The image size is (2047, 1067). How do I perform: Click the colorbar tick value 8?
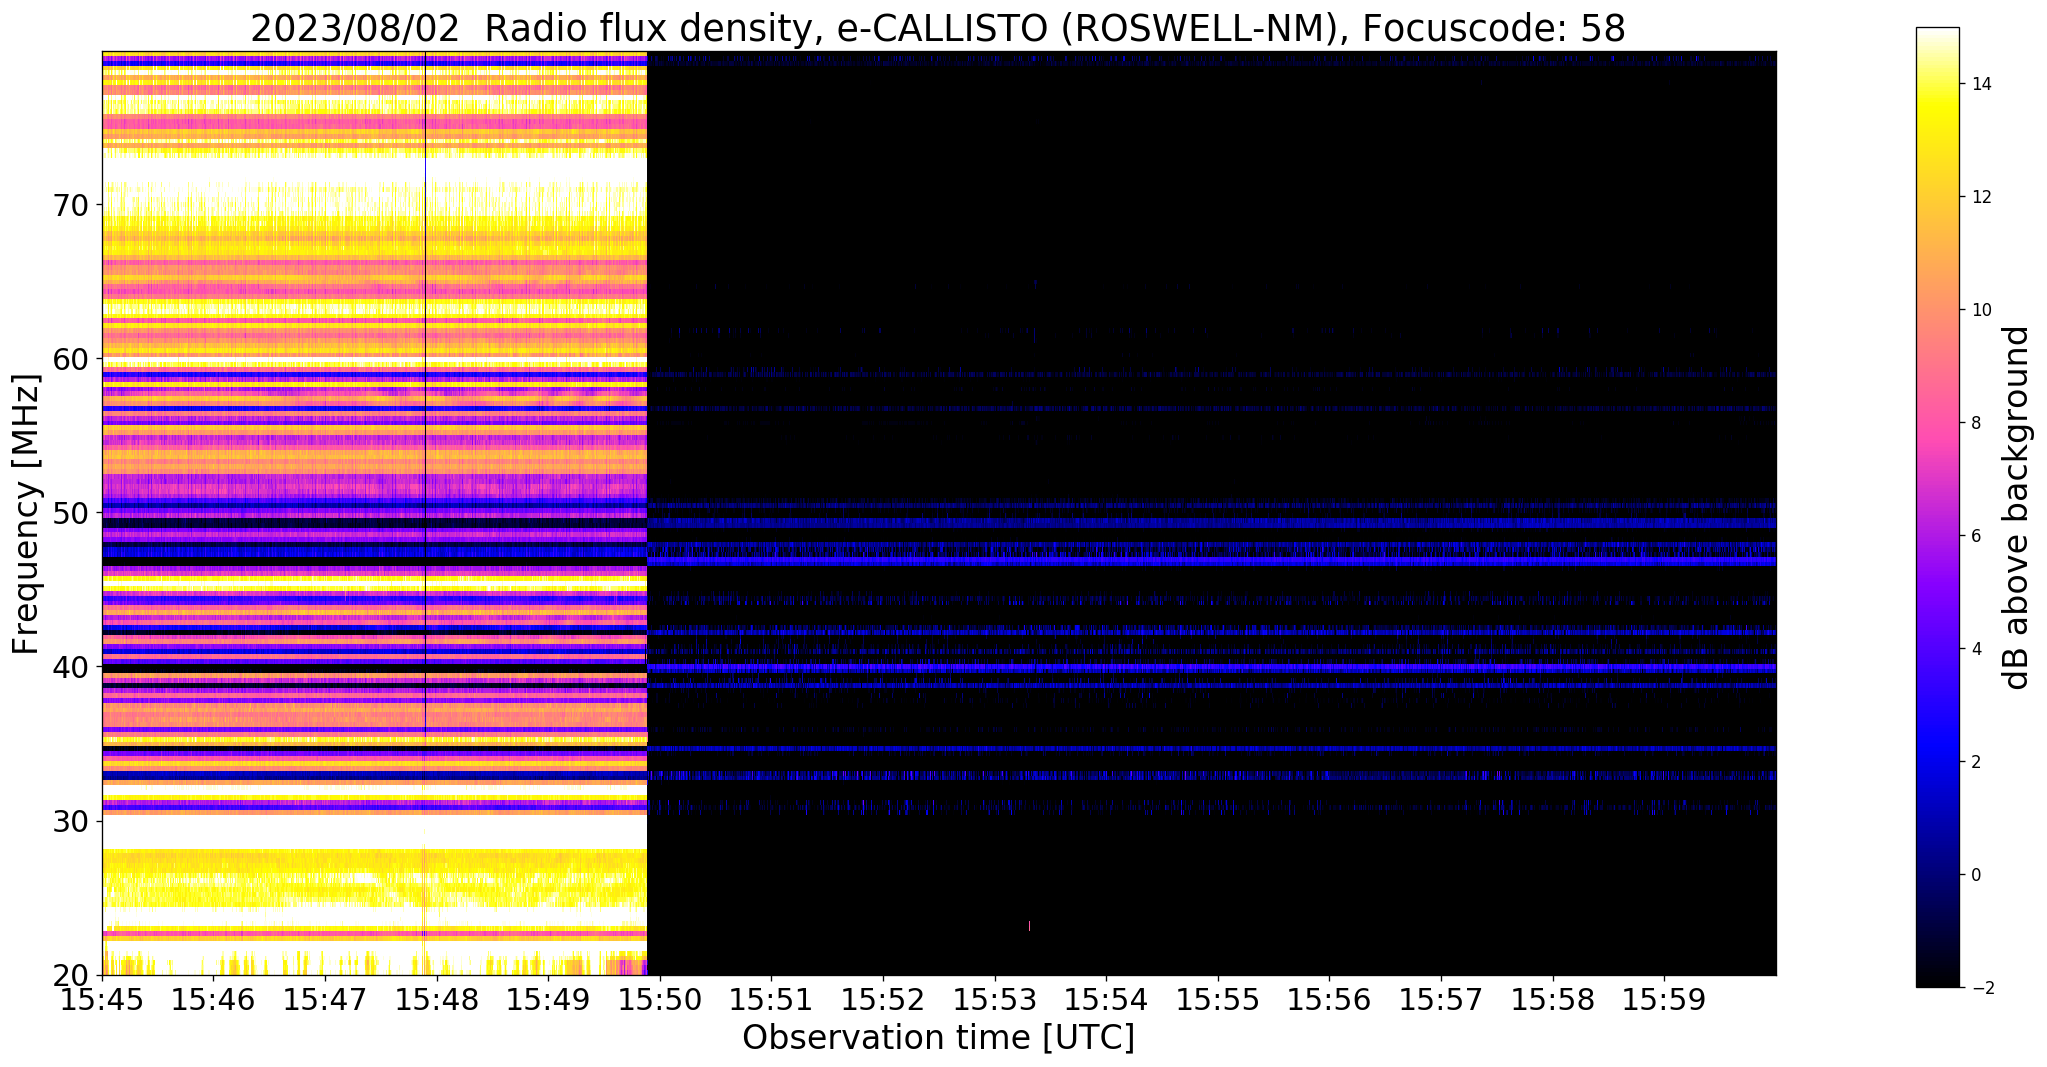[1976, 423]
